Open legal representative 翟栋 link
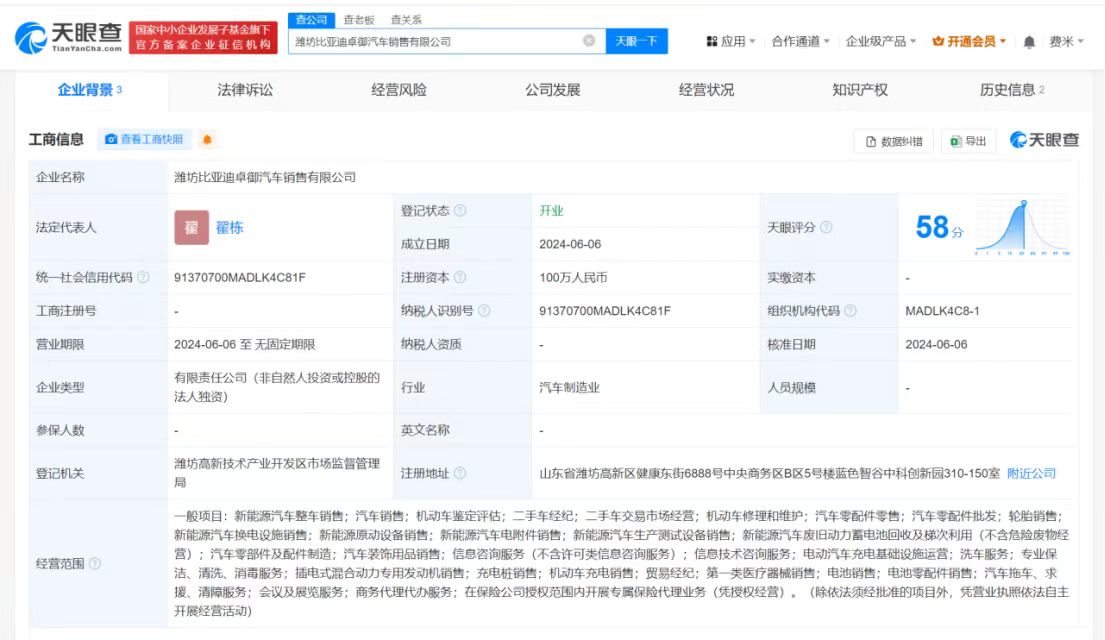This screenshot has width=1105, height=640. [230, 227]
